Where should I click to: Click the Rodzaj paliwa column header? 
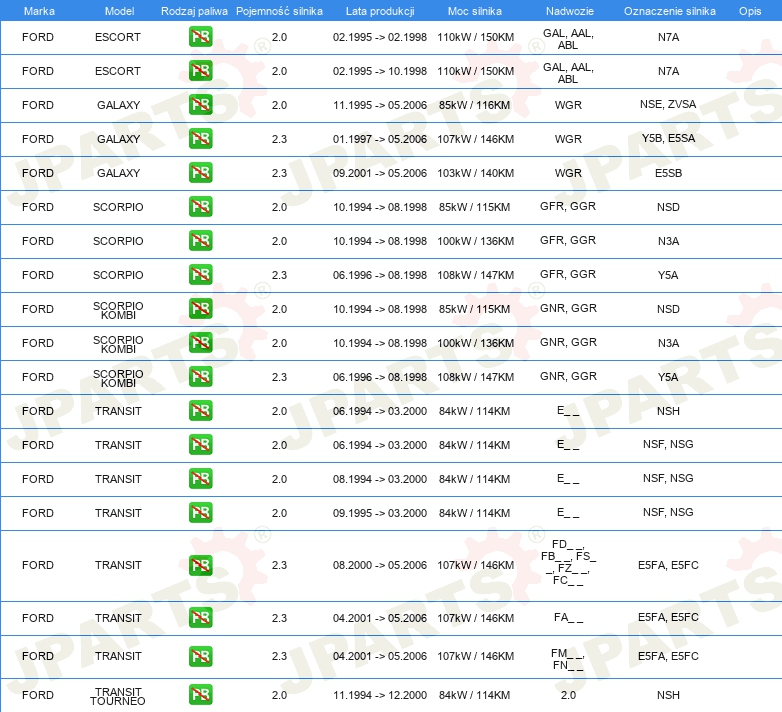coord(194,11)
